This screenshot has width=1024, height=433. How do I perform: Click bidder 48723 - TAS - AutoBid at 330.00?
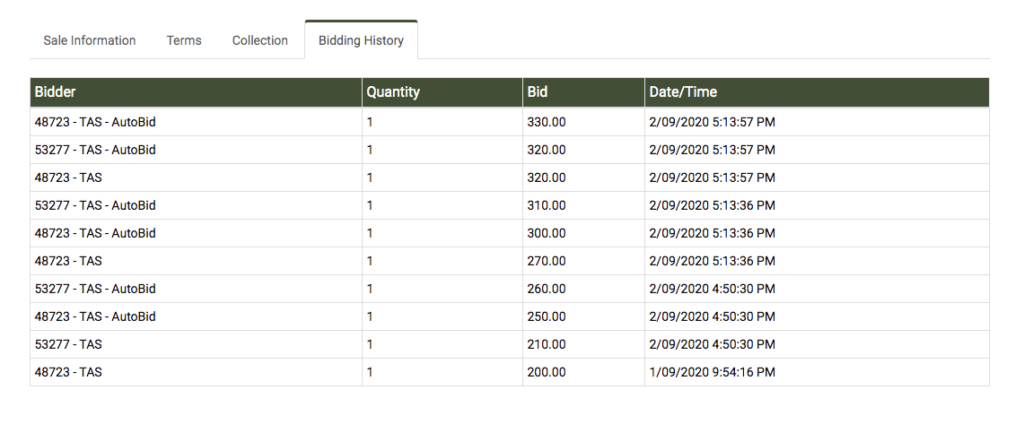click(95, 122)
